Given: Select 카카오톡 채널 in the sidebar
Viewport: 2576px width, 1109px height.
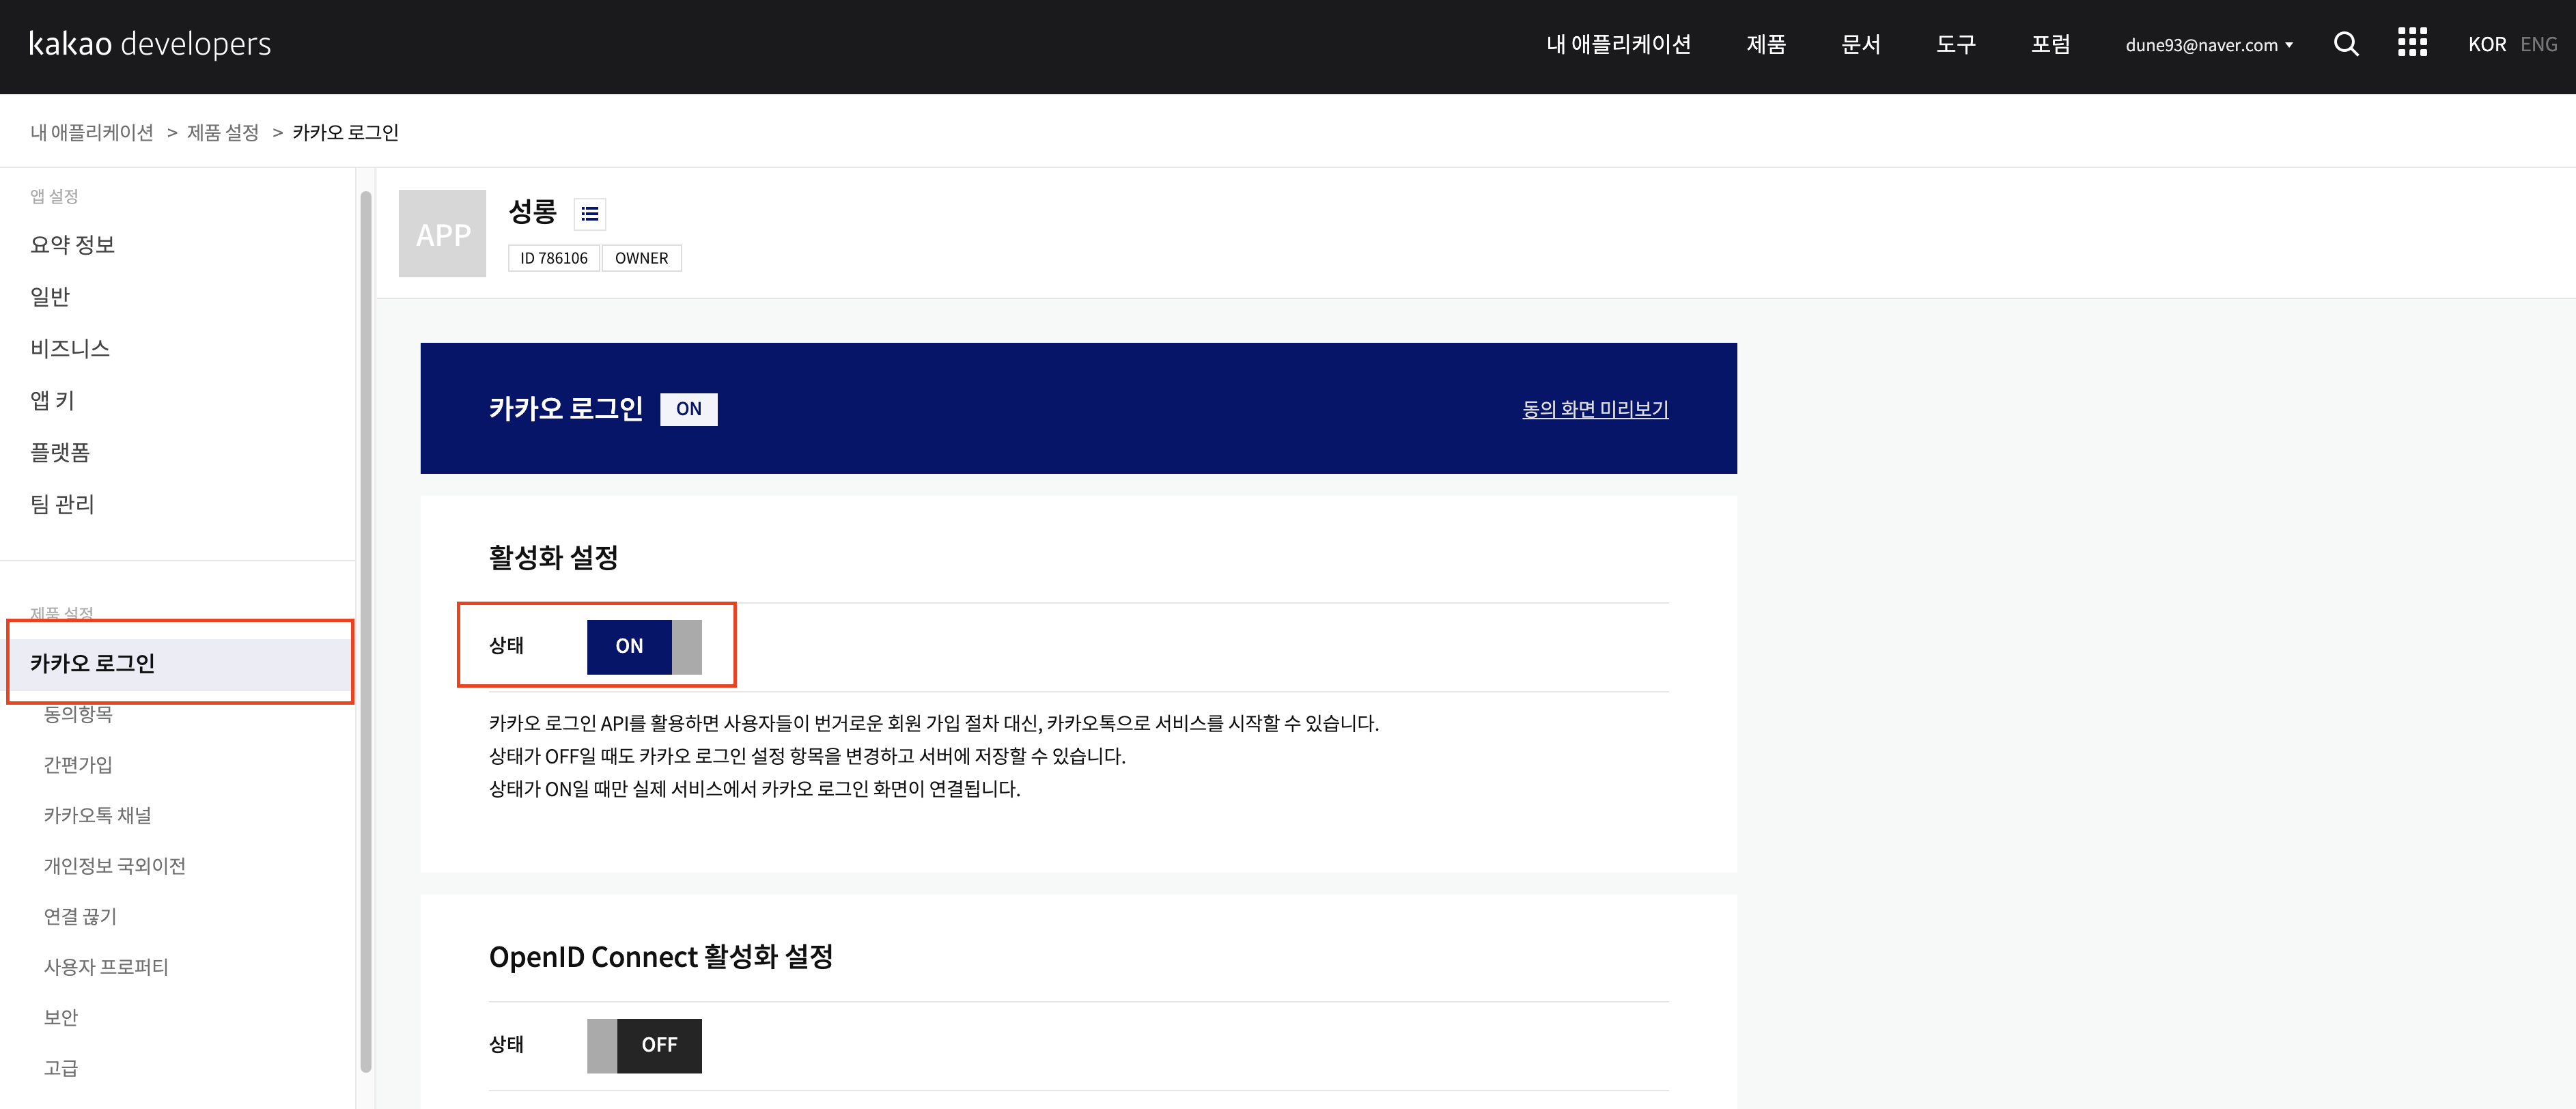Looking at the screenshot, I should pos(97,815).
